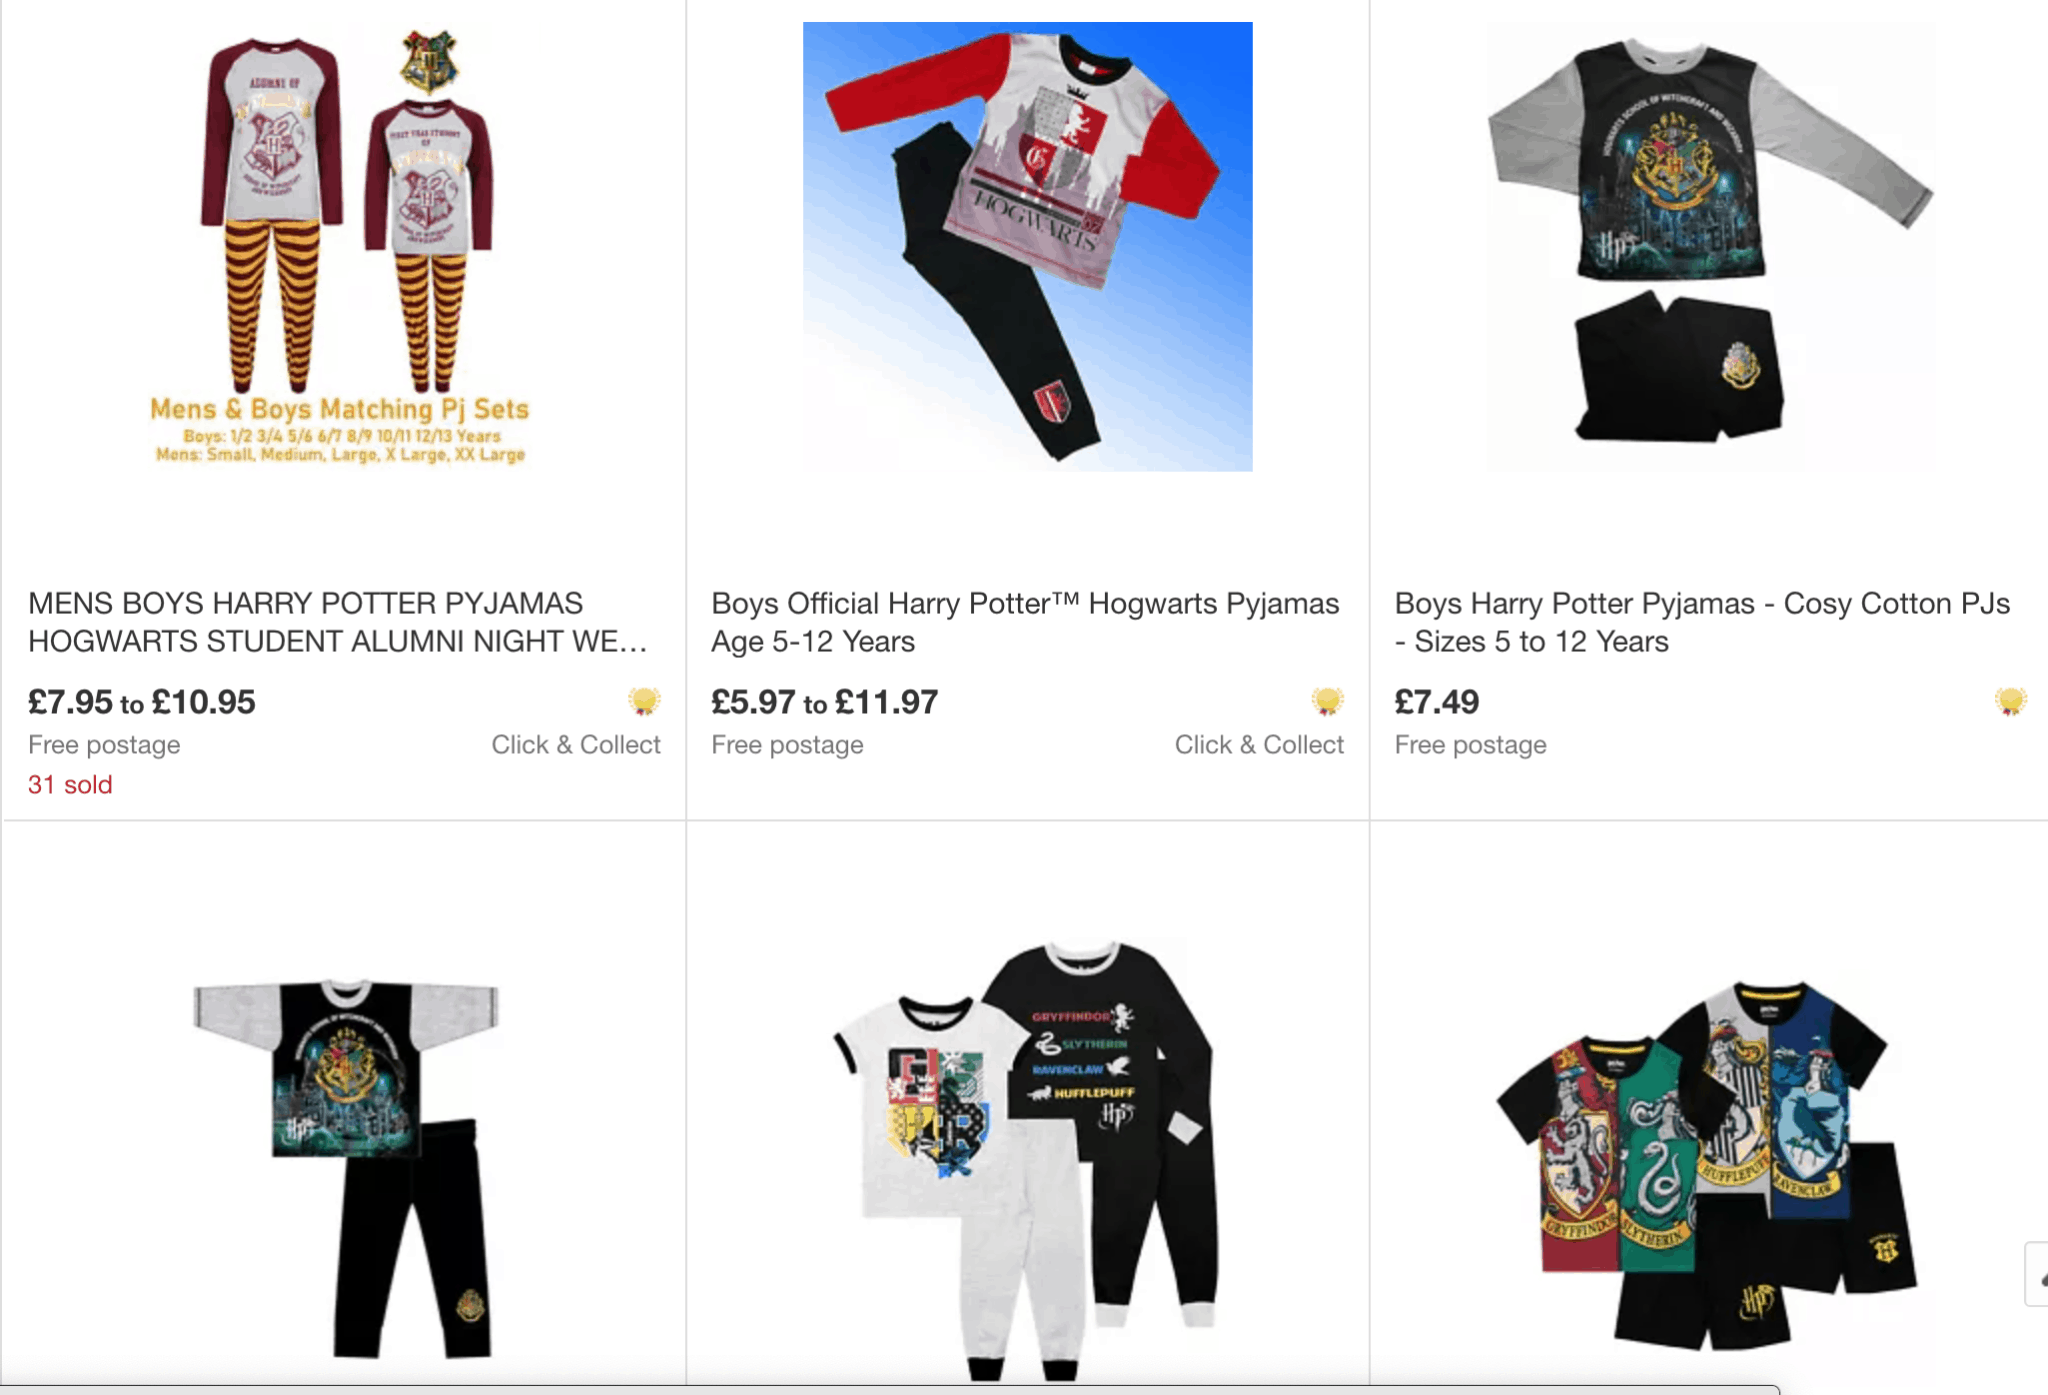Click top rated badge on Cosy Cotton PJs listing

(x=2010, y=701)
